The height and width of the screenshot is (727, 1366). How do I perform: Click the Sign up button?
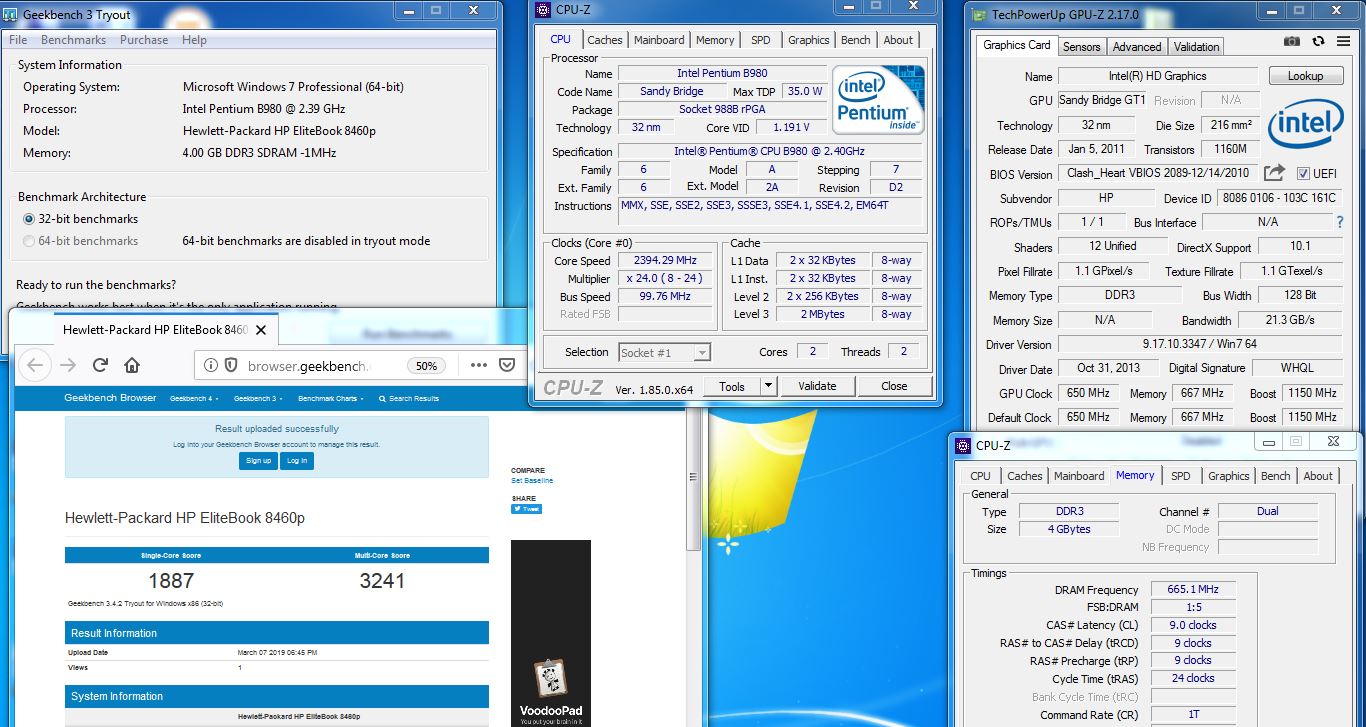tap(258, 460)
